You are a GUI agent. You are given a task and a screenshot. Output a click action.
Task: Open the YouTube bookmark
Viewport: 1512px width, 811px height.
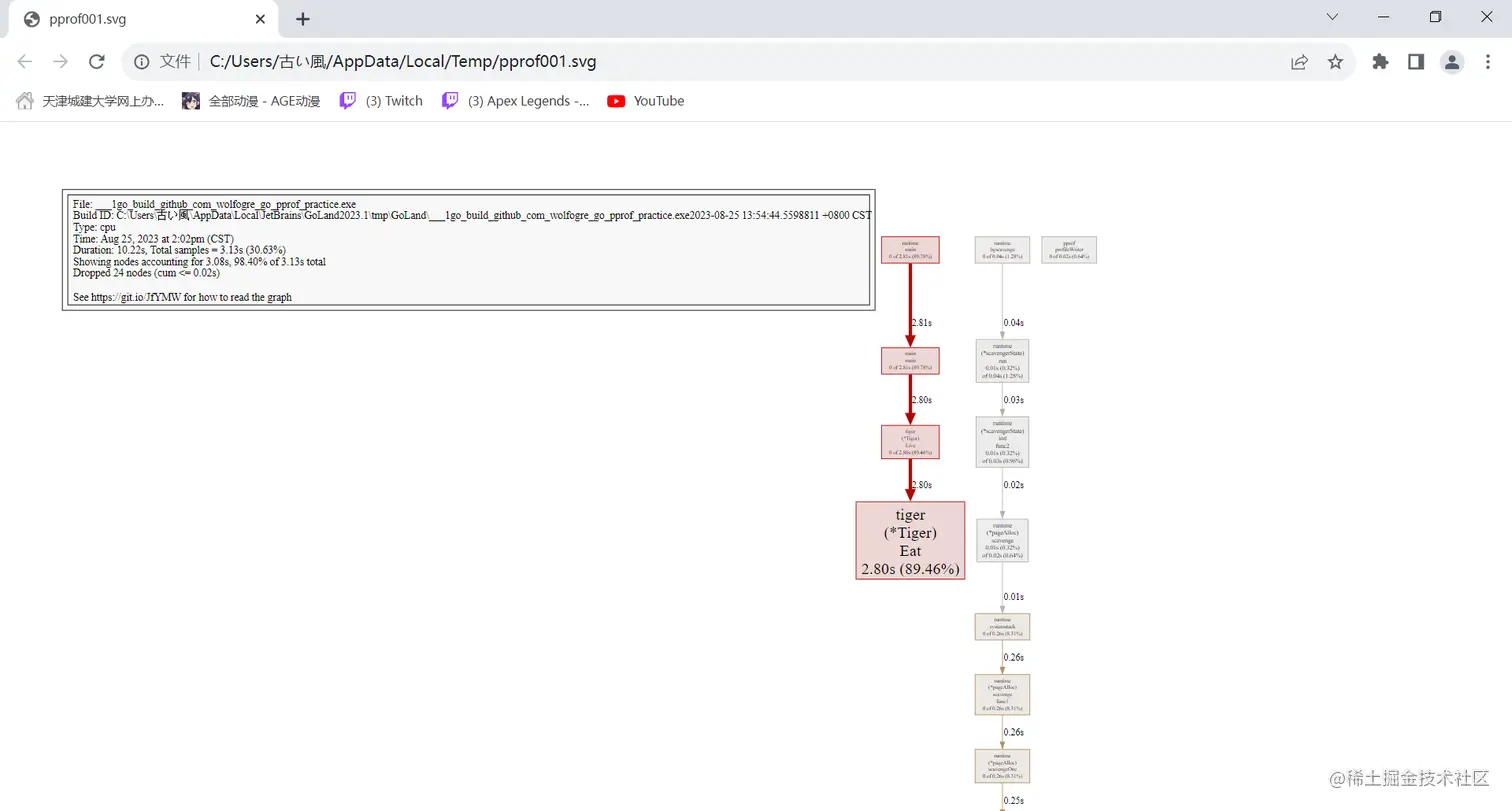tap(646, 101)
